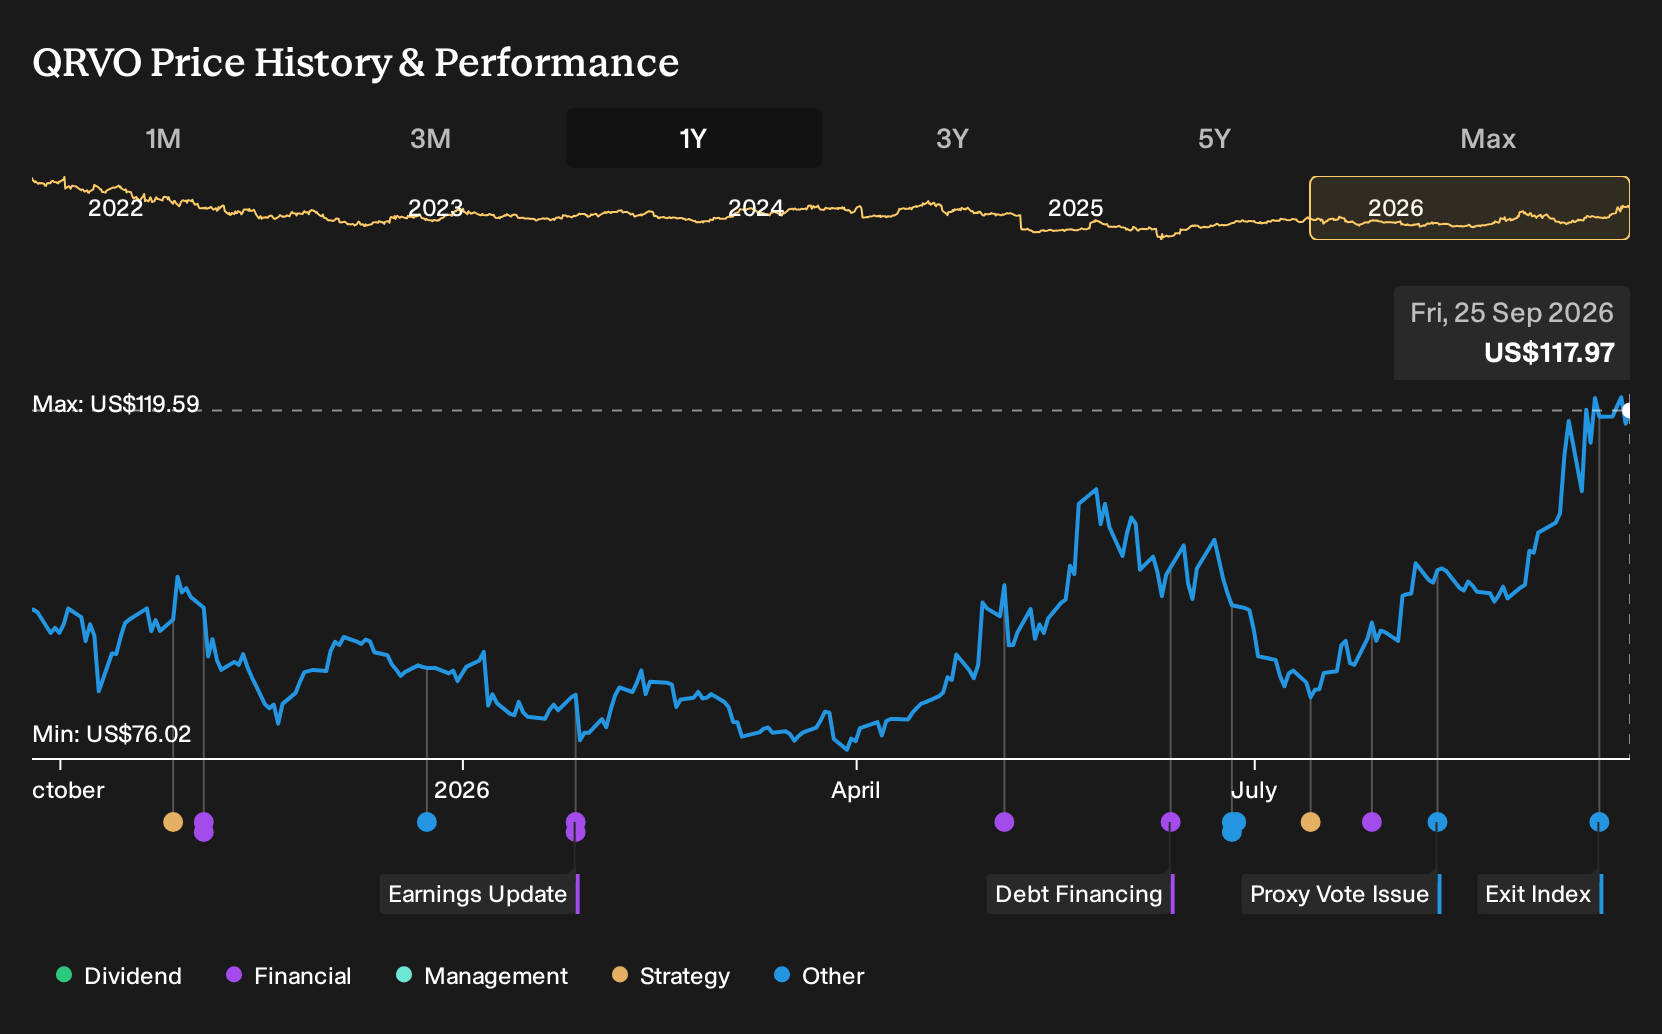This screenshot has width=1662, height=1034.
Task: Show the Max time range
Action: (1488, 138)
